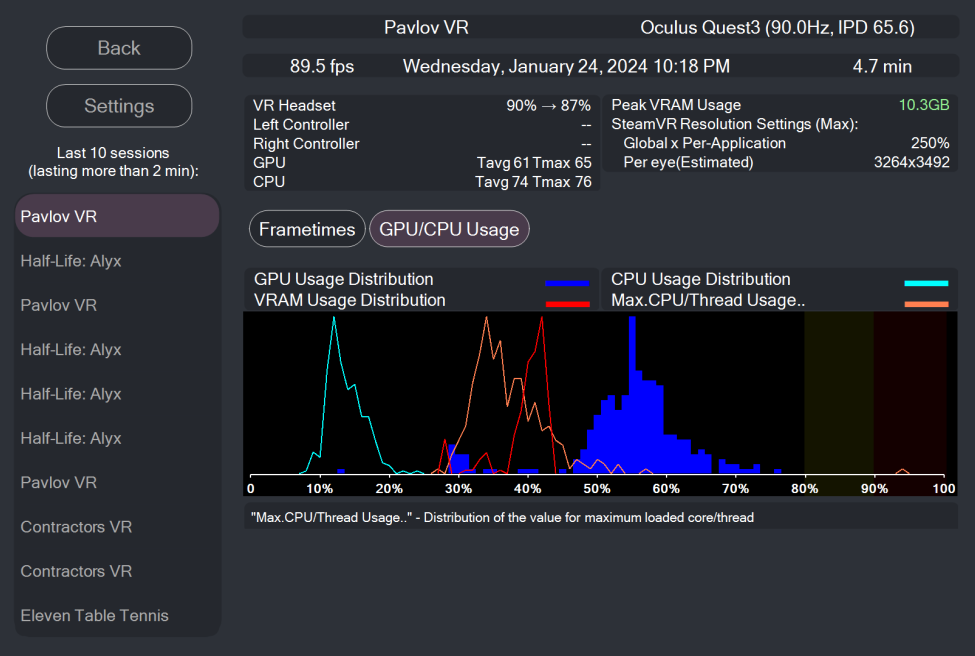975x656 pixels.
Task: Select the highlighted Pavlov VR session
Action: pos(117,216)
